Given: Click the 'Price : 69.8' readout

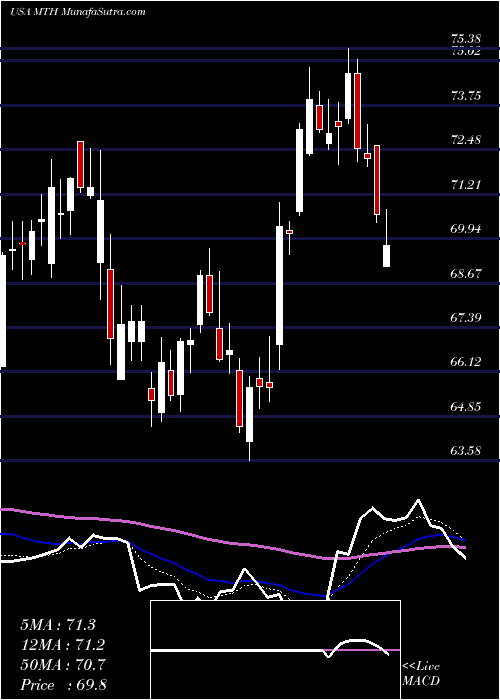Looking at the screenshot, I should [63, 685].
